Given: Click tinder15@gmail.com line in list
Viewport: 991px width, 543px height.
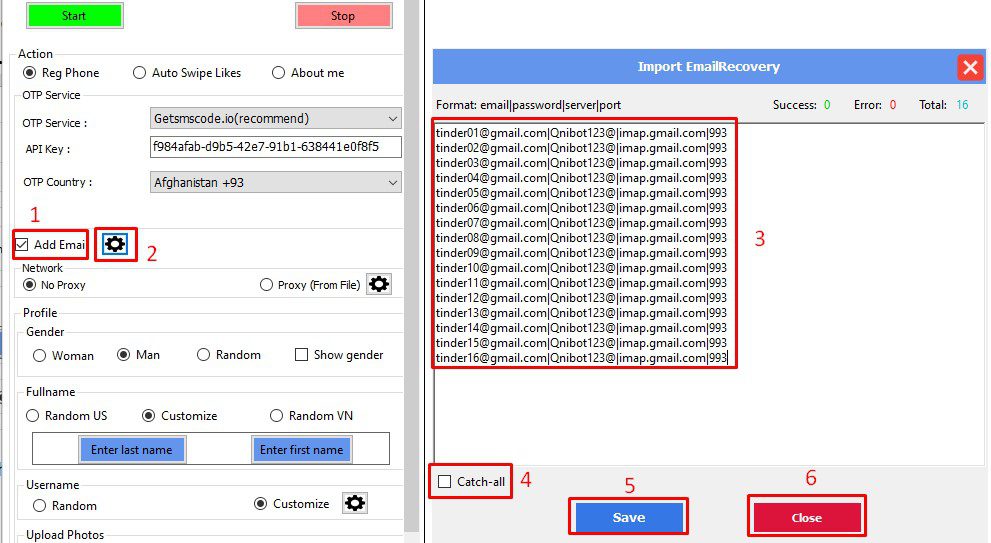Looking at the screenshot, I should pyautogui.click(x=581, y=343).
